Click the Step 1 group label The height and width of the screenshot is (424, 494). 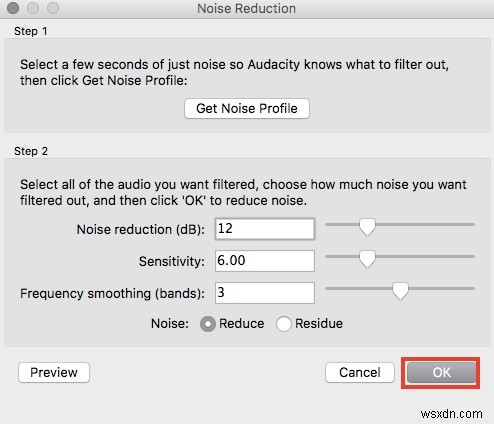coord(31,31)
